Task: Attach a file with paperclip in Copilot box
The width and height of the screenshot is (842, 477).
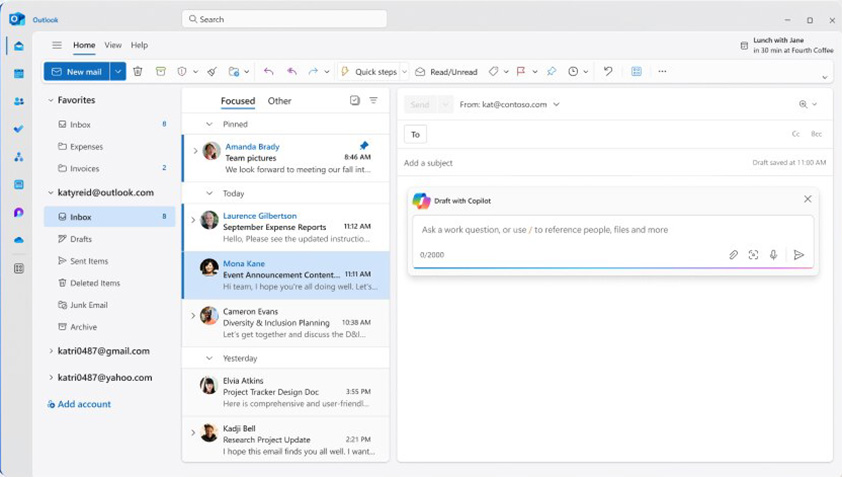Action: click(x=734, y=255)
